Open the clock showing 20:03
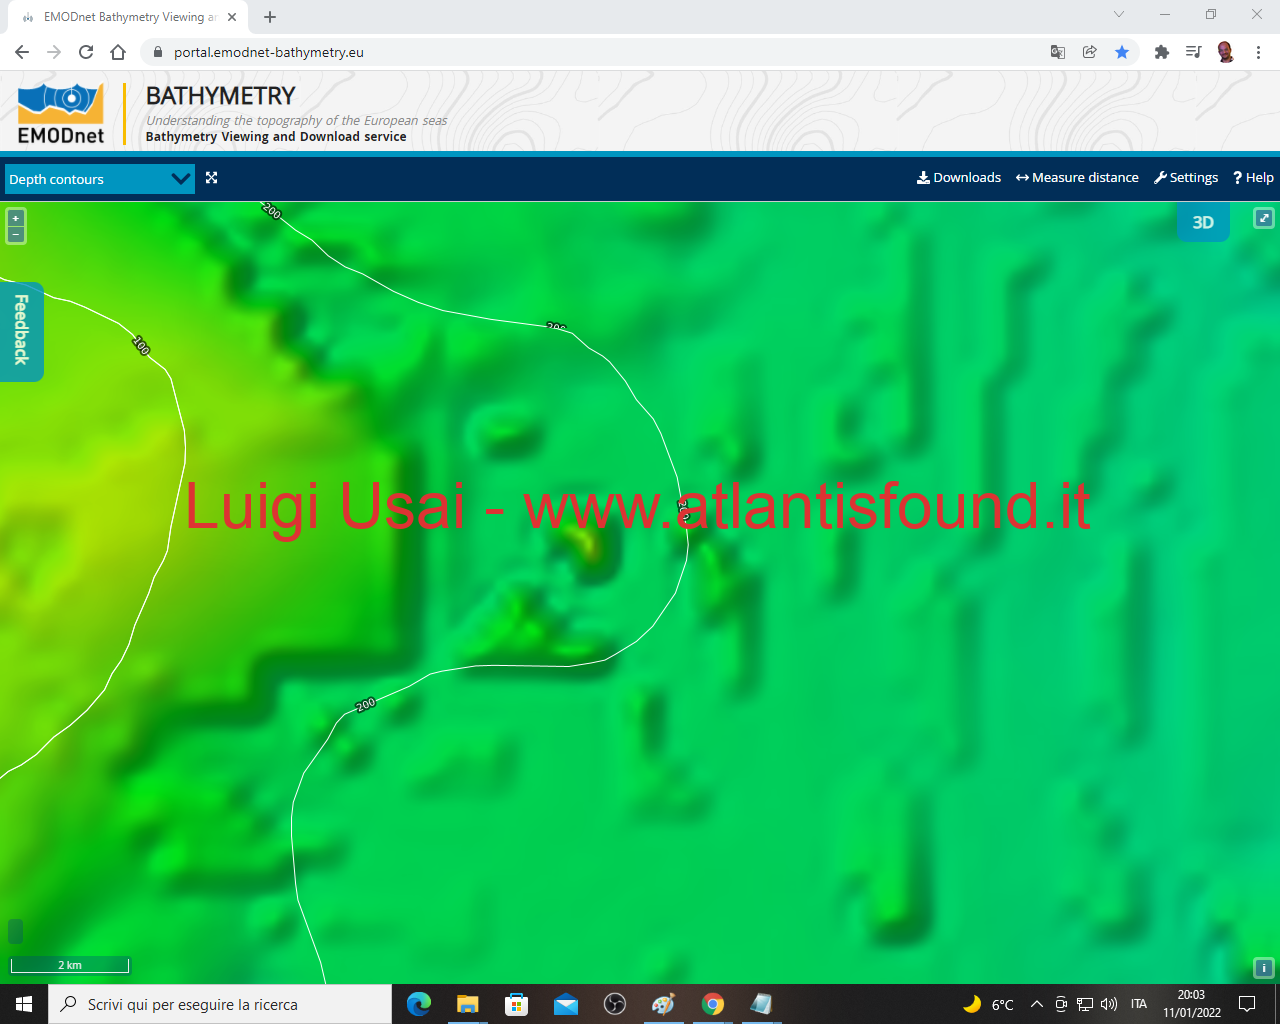This screenshot has height=1024, width=1280. [1191, 1004]
